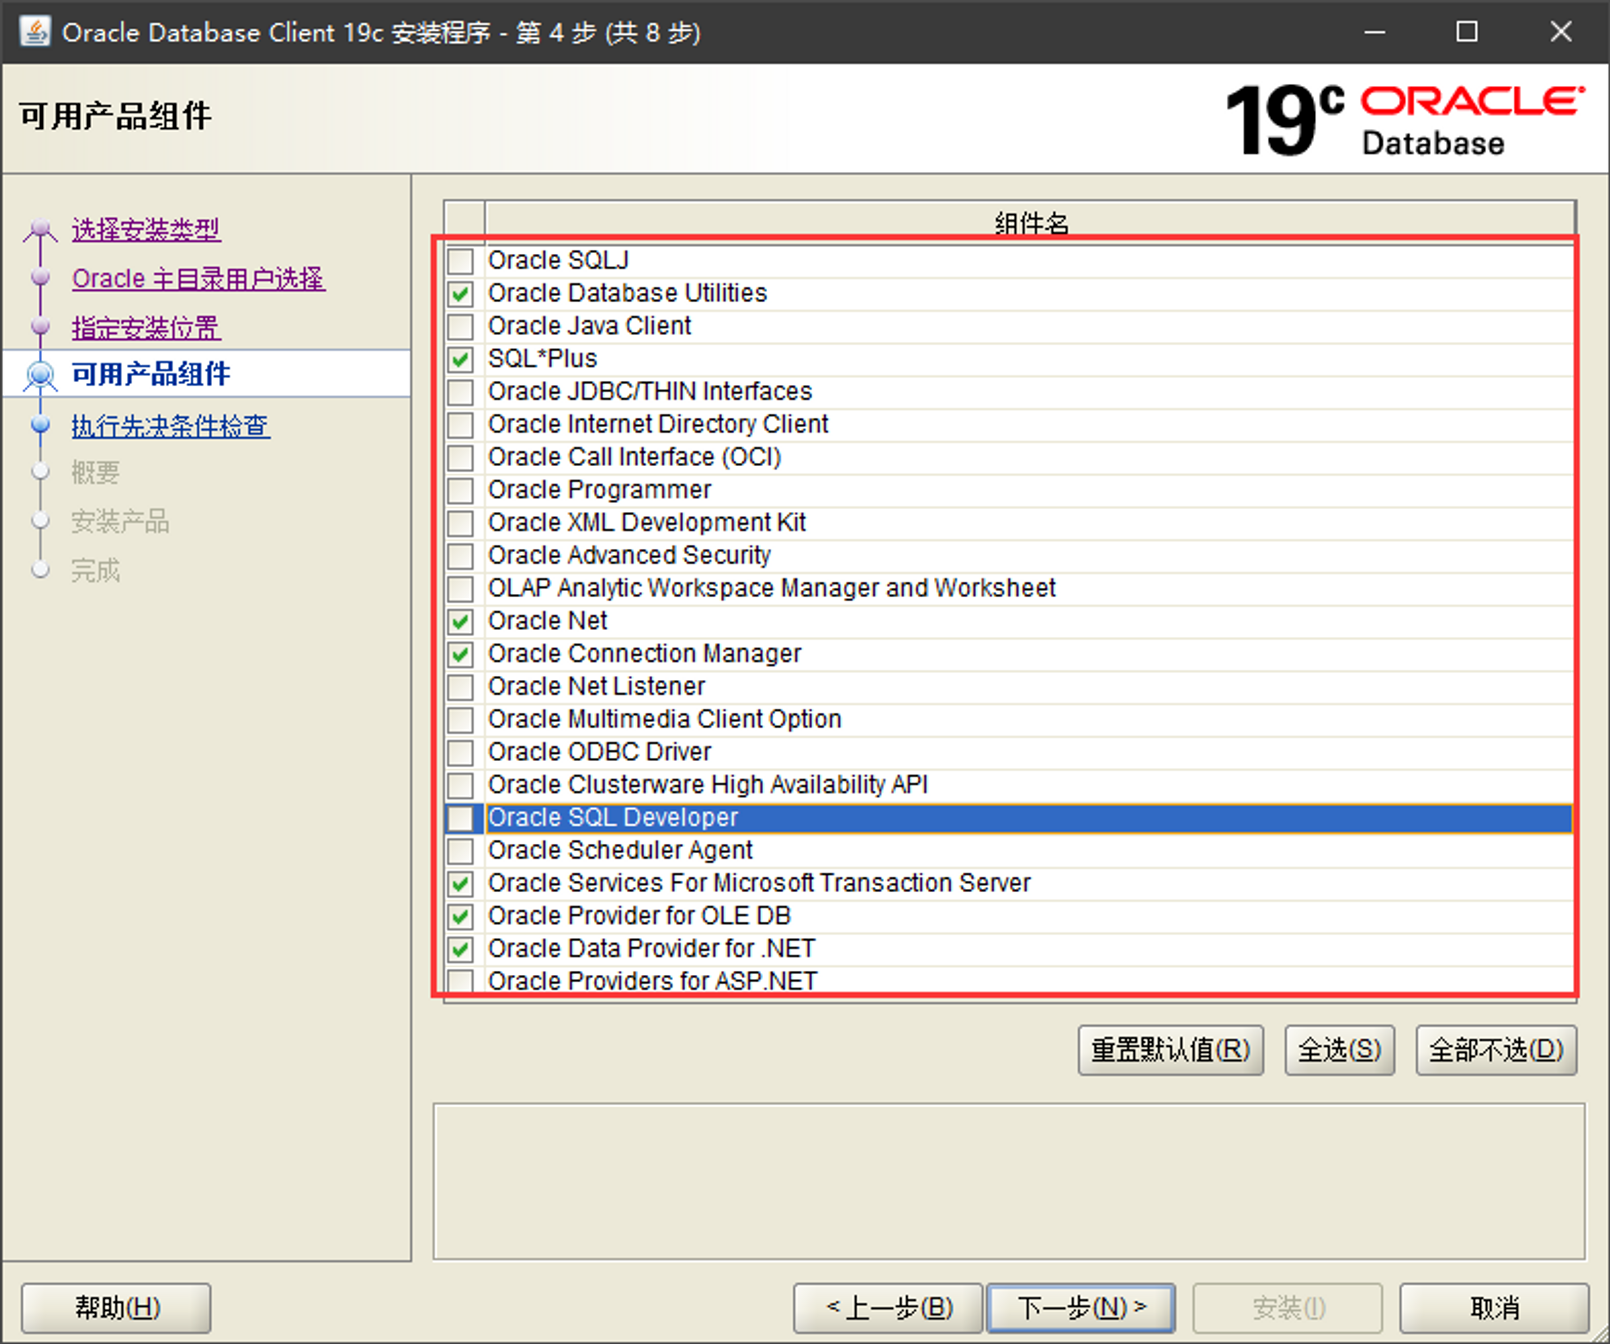
Task: Click 重置默认值(R) button
Action: tap(1170, 1050)
